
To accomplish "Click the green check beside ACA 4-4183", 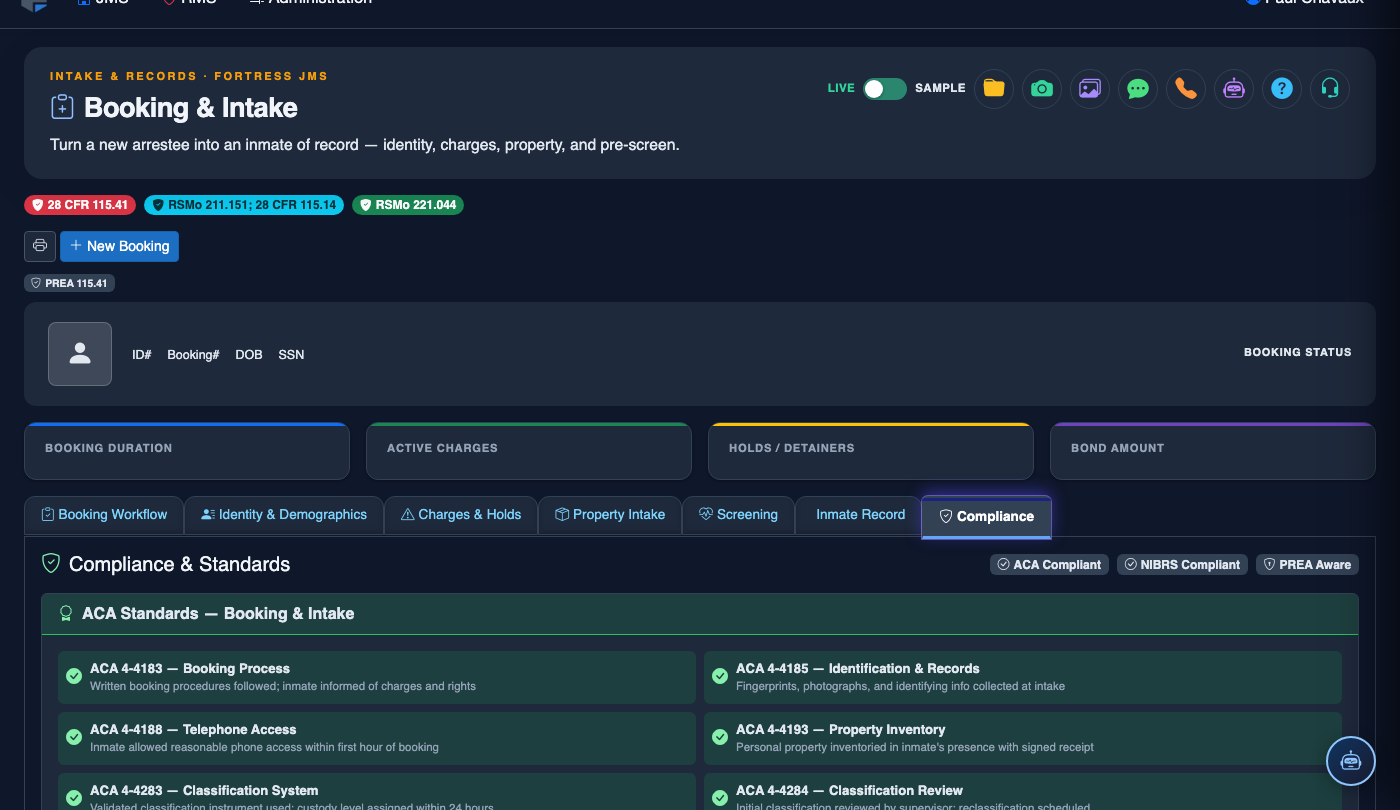I will pyautogui.click(x=74, y=676).
